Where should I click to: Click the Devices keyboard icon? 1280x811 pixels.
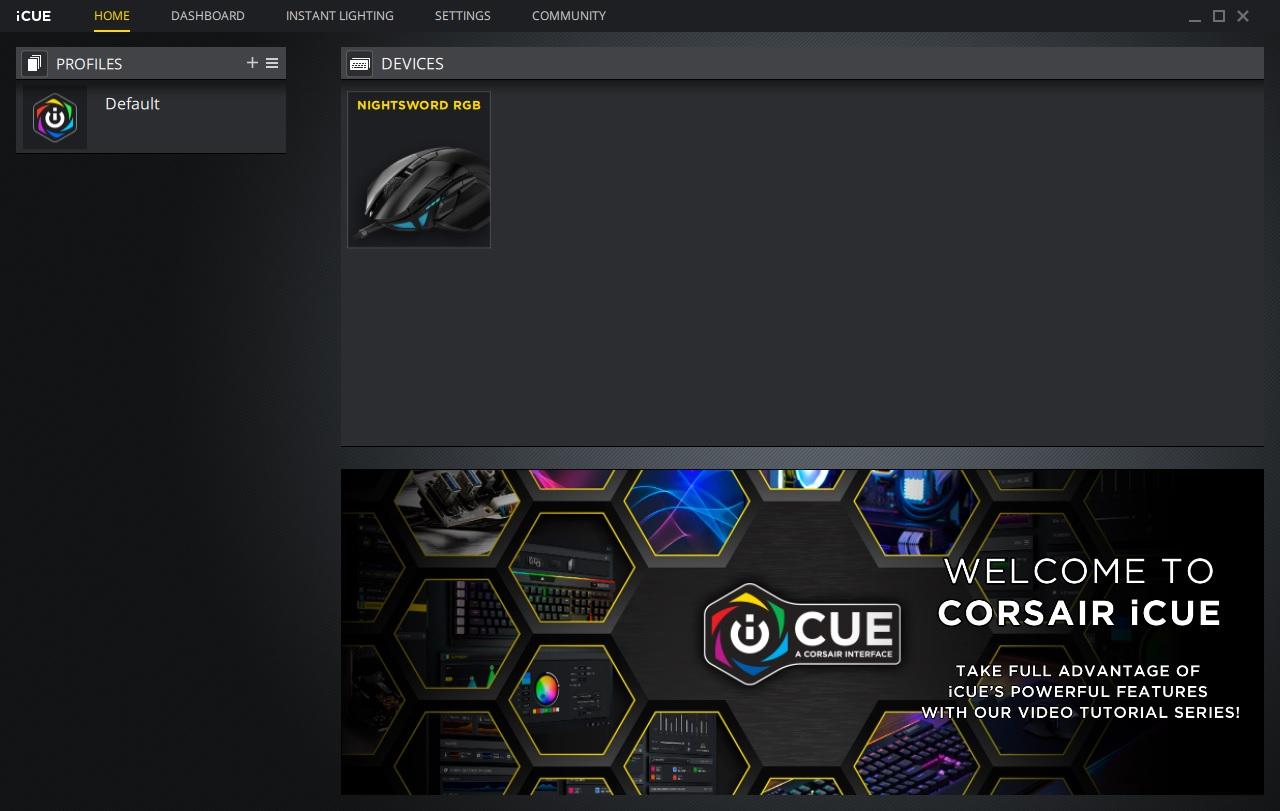359,64
